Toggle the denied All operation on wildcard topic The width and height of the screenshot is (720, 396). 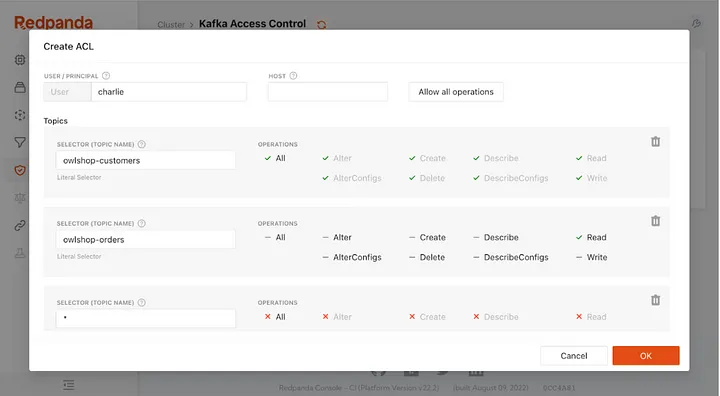click(275, 317)
